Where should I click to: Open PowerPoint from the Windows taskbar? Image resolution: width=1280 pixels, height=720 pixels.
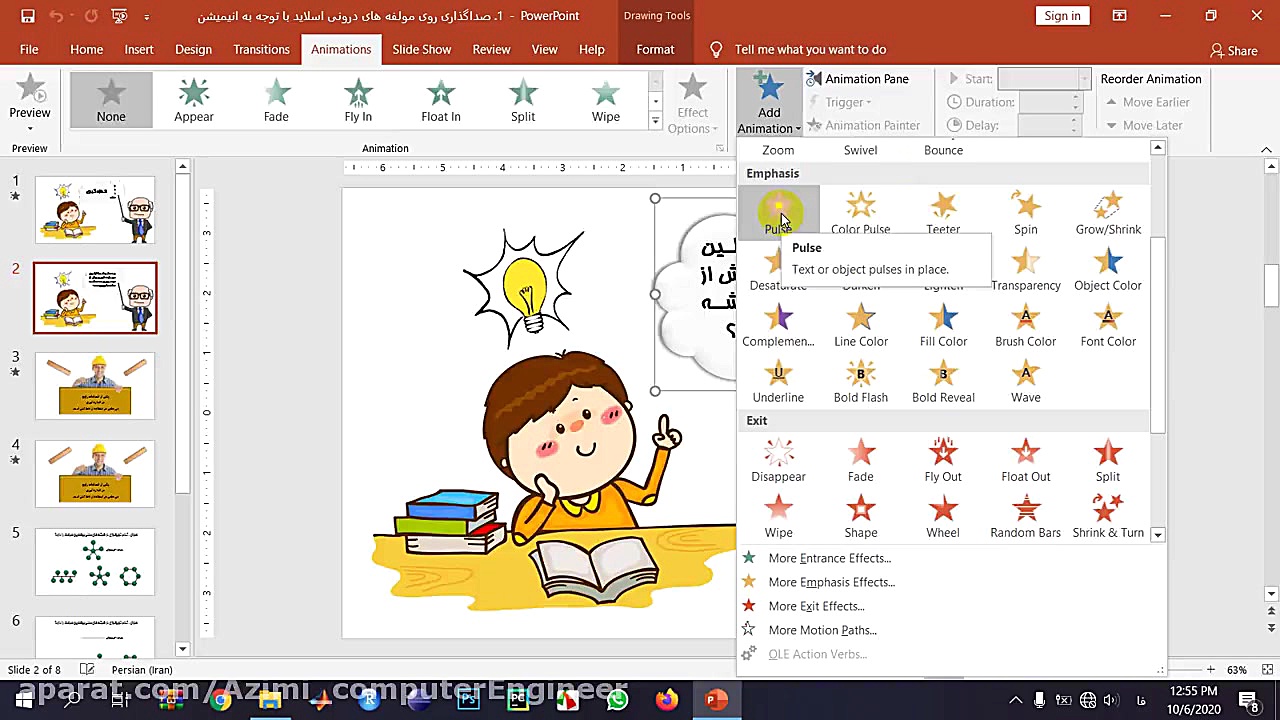714,700
